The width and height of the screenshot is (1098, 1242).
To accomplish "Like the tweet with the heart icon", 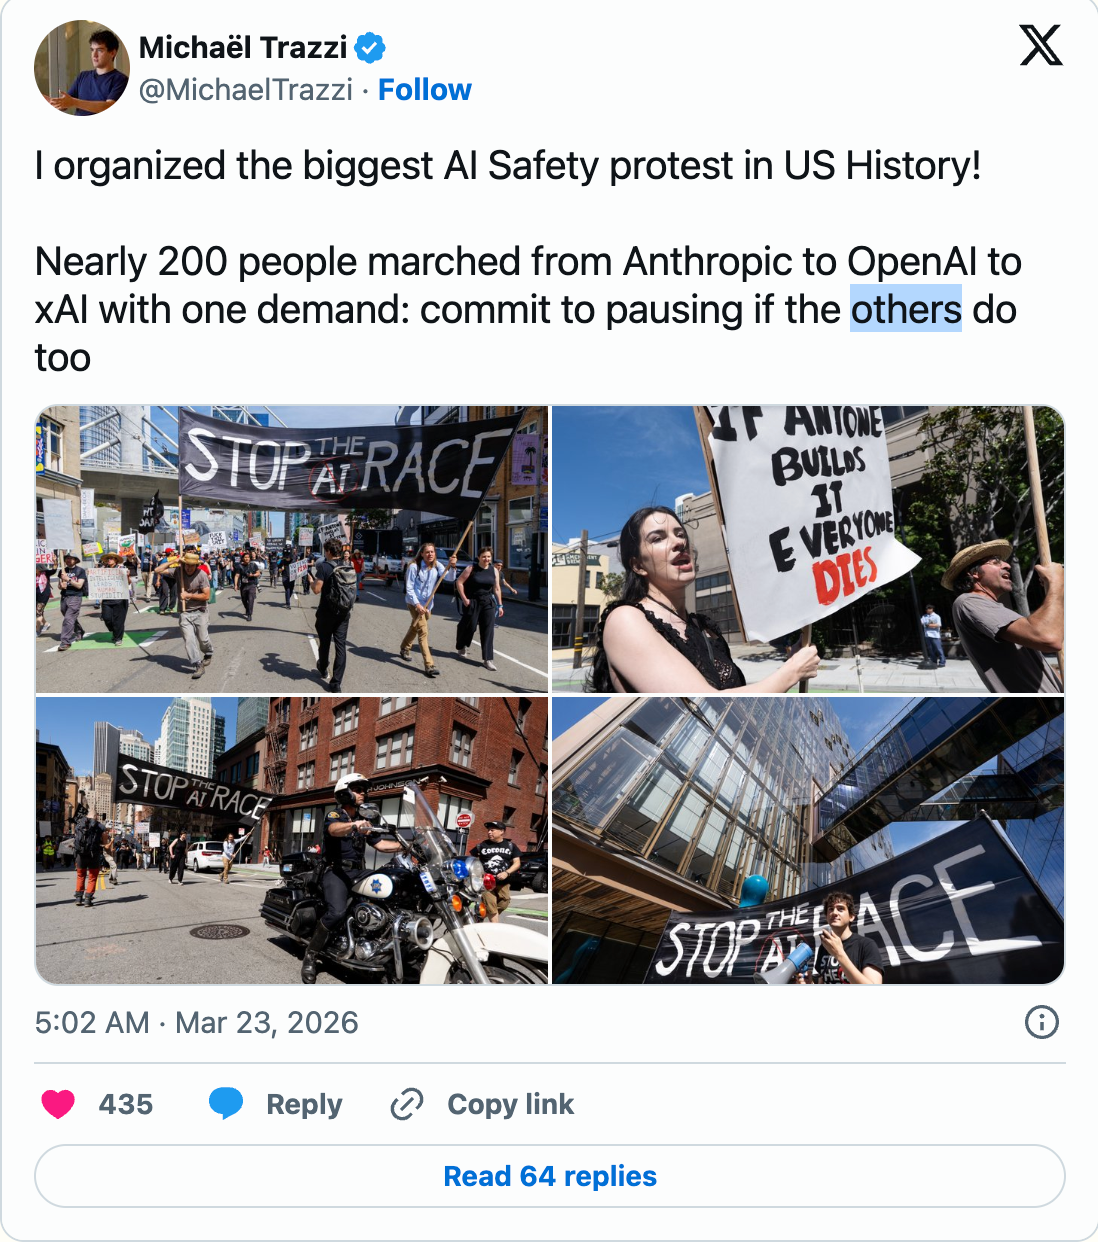I will (x=58, y=1104).
